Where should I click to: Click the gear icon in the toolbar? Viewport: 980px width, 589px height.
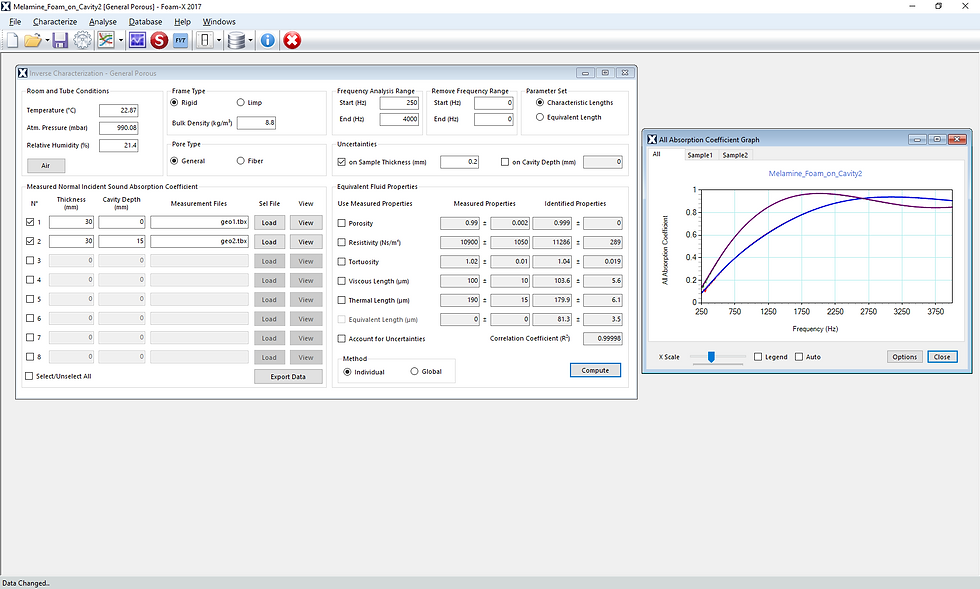click(x=82, y=41)
